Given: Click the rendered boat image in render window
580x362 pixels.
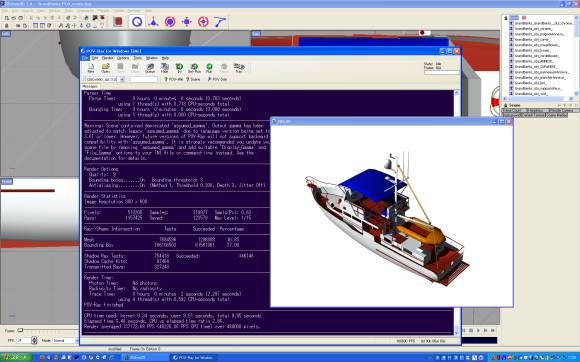Looking at the screenshot, I should pos(388,218).
